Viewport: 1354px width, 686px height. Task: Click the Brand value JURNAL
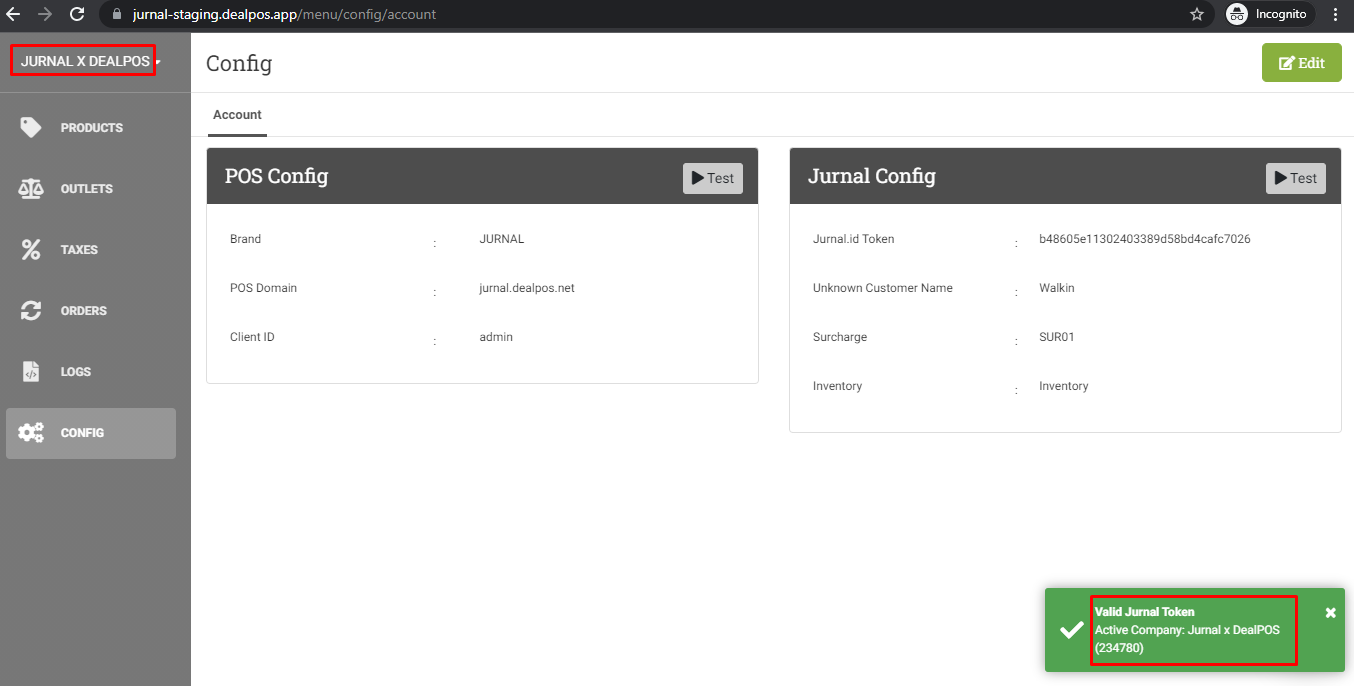click(x=502, y=239)
